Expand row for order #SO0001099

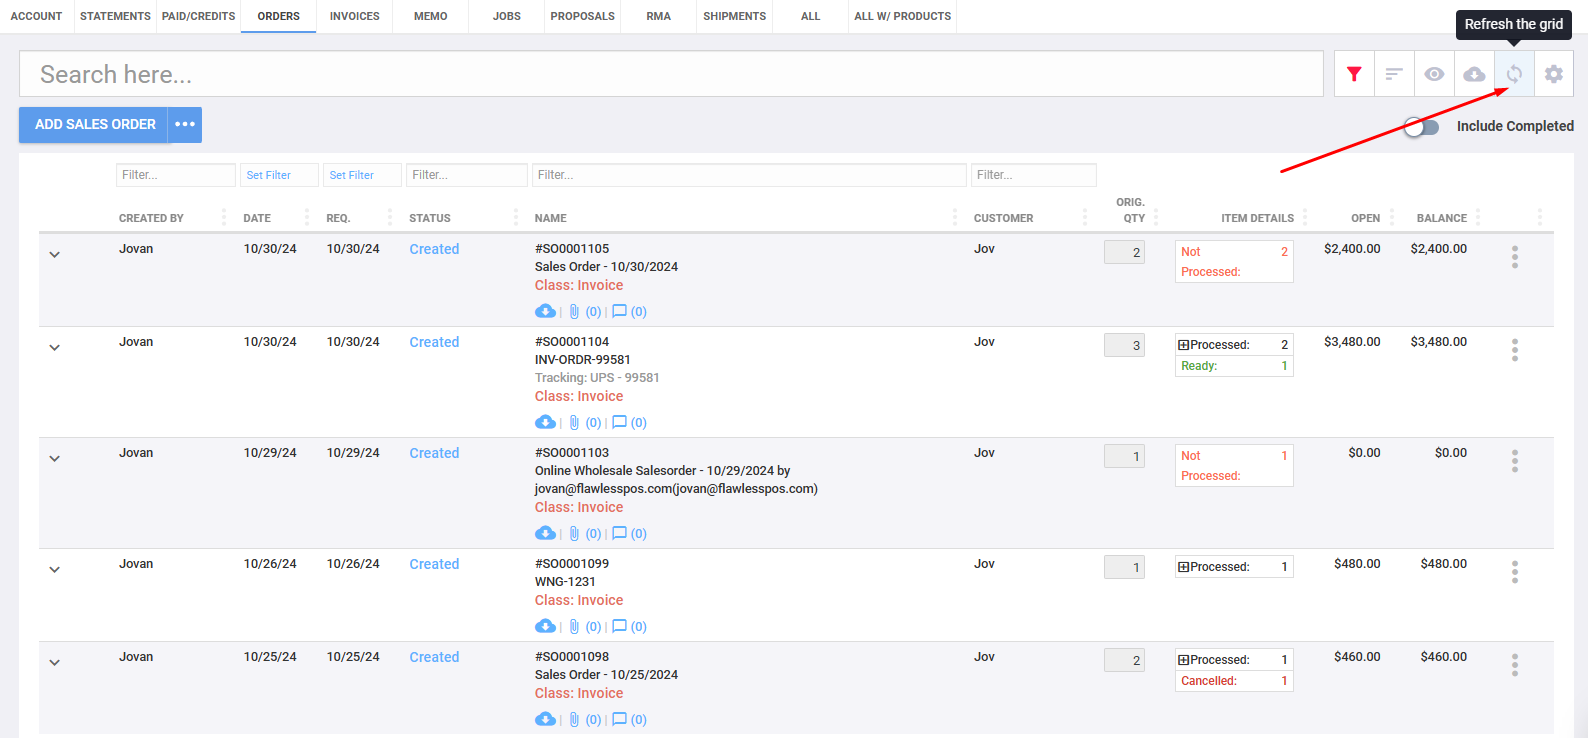55,570
